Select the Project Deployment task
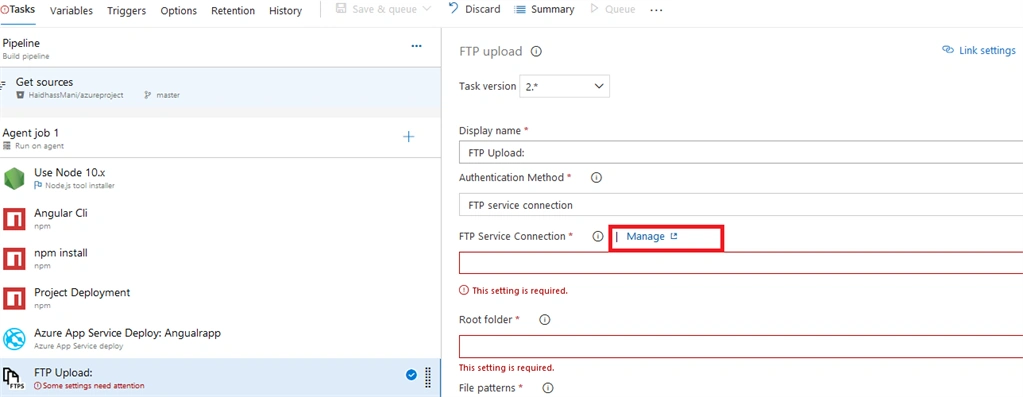1023x397 pixels. click(x=221, y=297)
